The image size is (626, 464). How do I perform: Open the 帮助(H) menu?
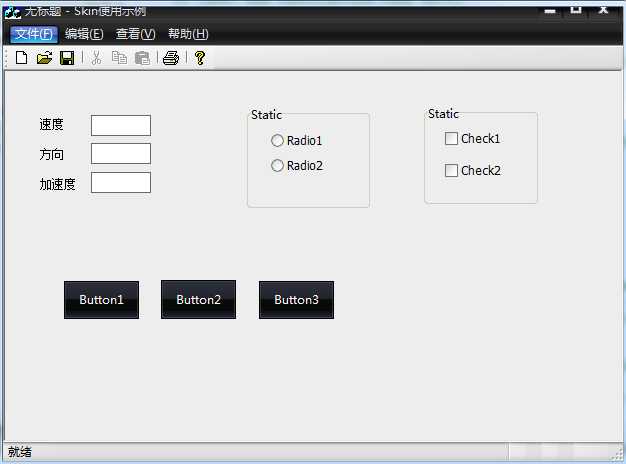[x=188, y=34]
